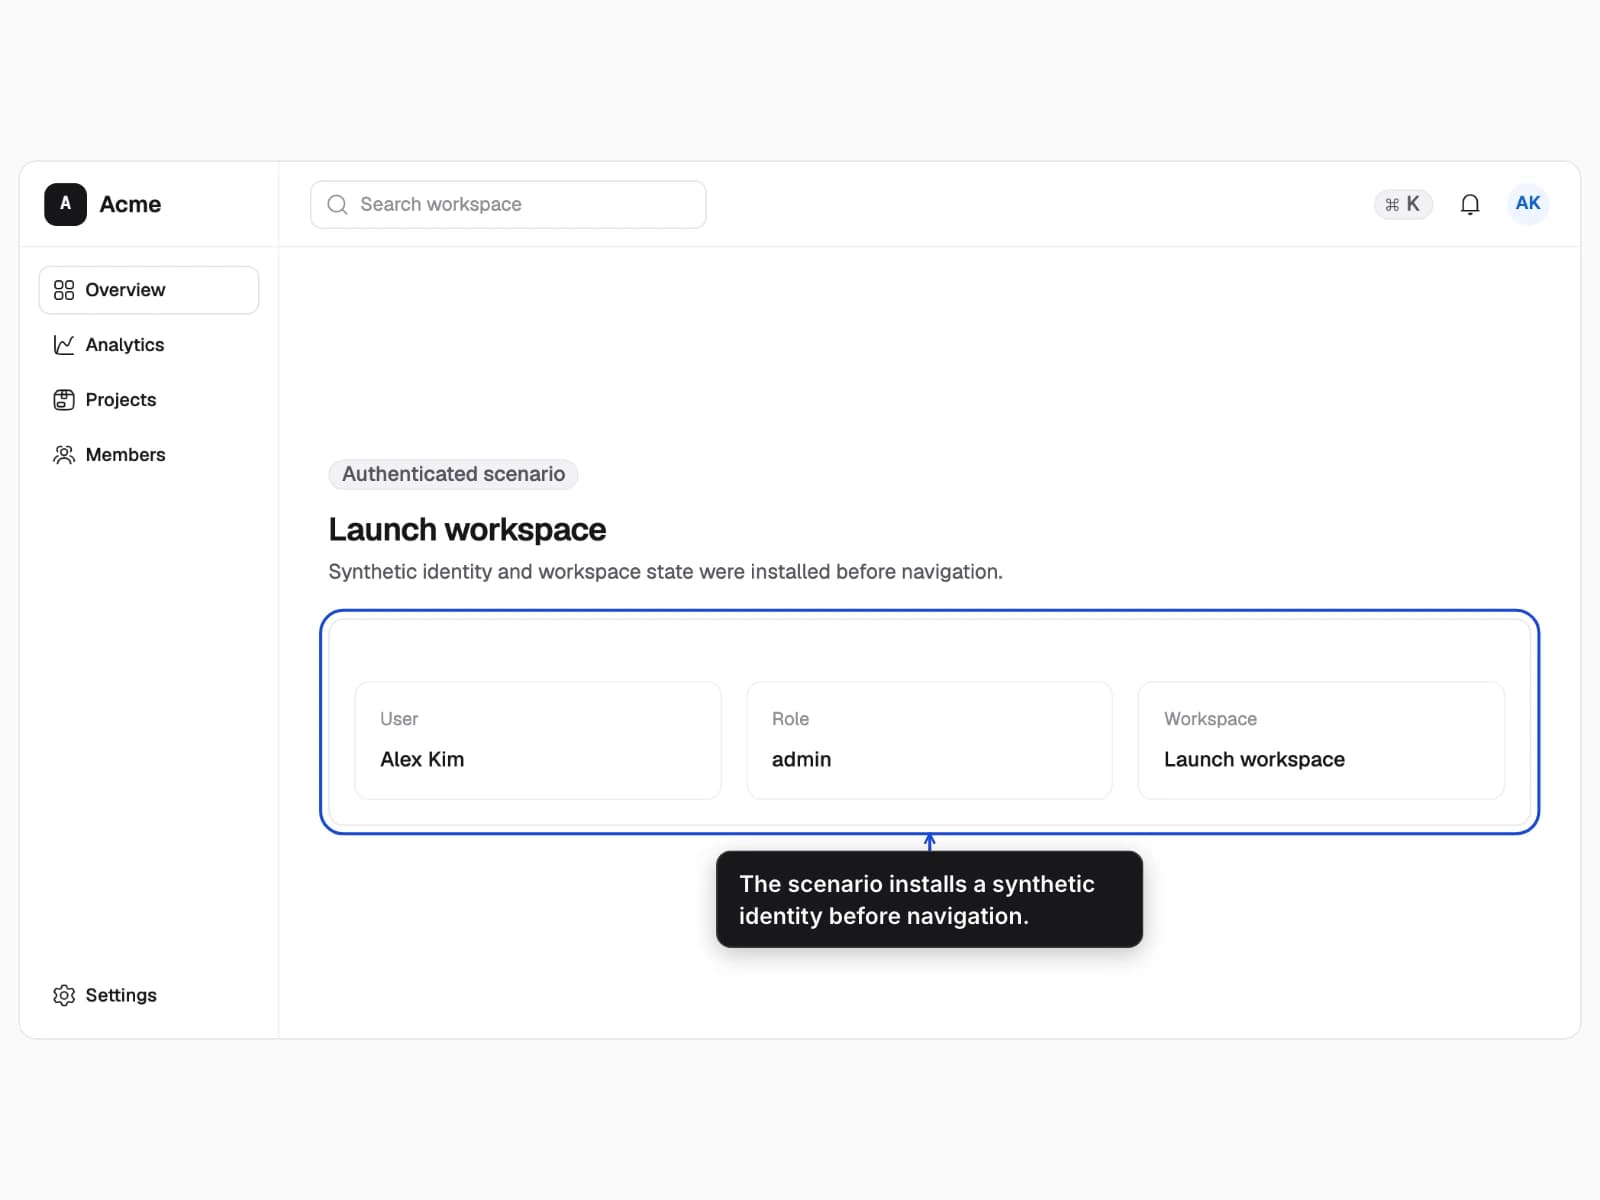This screenshot has height=1200, width=1600.
Task: Click the search magnifier icon
Action: tap(337, 204)
